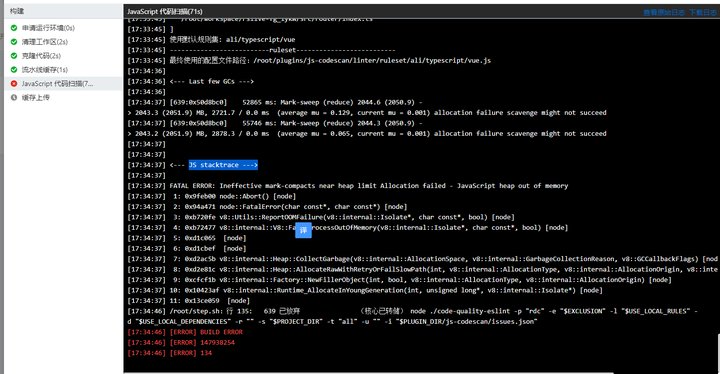Click the '11: 0x13ce059 [node]' line
Viewport: 720px width, 374px height.
(x=189, y=301)
